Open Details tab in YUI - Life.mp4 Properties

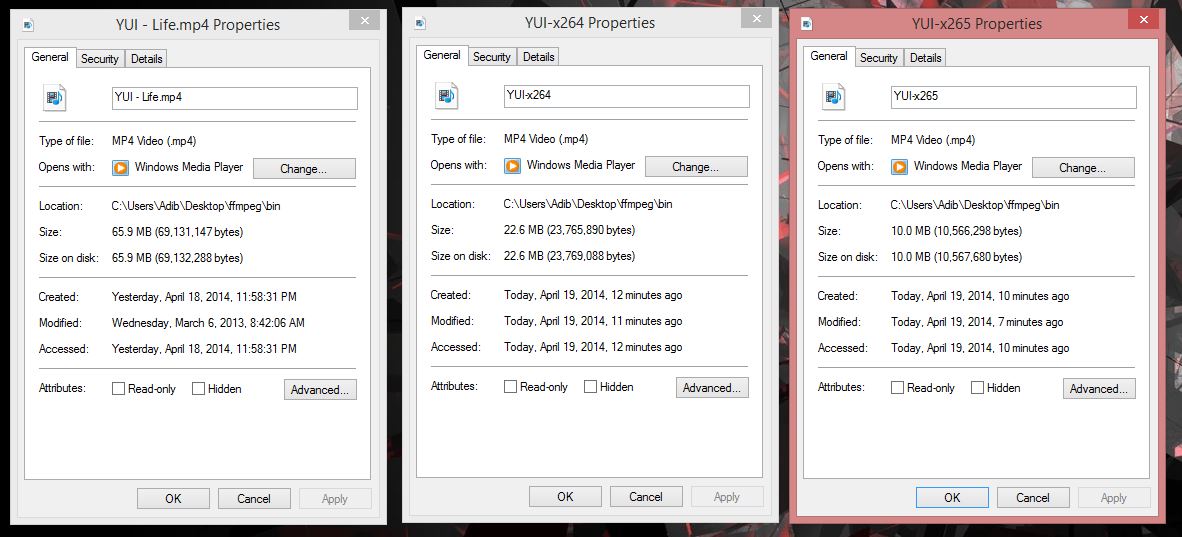tap(145, 59)
